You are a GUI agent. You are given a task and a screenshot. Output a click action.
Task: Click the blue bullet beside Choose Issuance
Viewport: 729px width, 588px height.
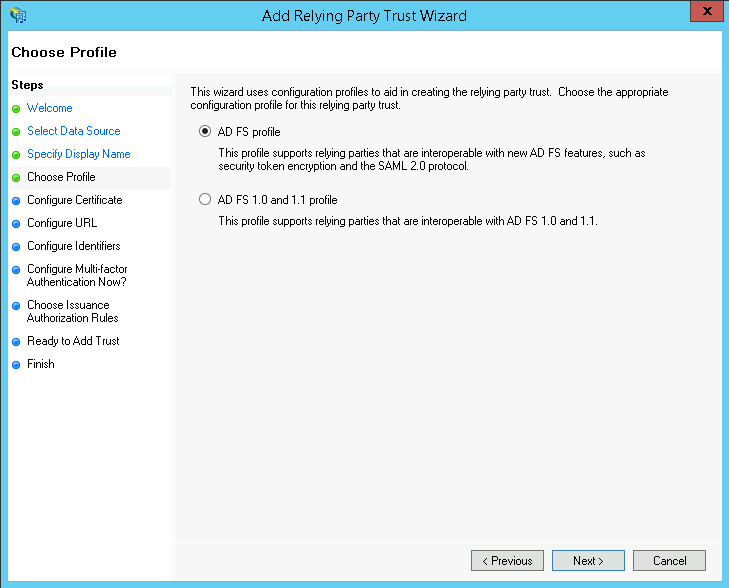pyautogui.click(x=16, y=306)
